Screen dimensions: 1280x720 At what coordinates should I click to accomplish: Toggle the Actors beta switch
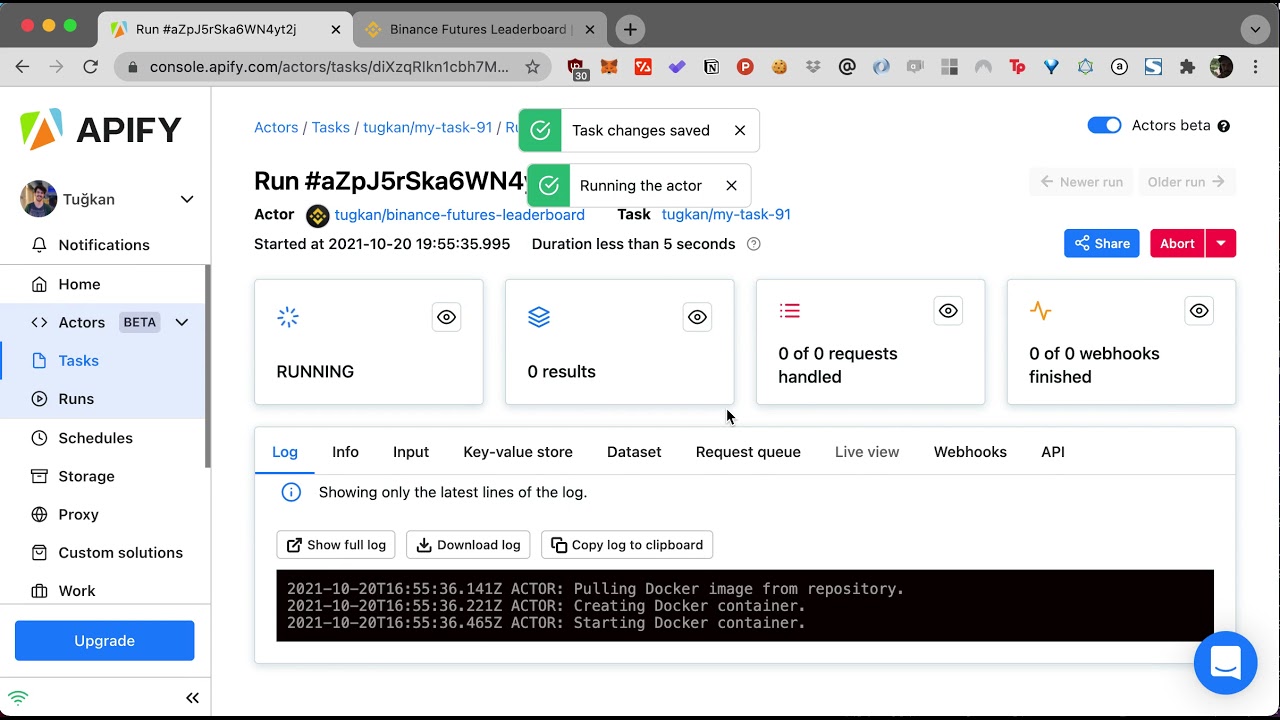click(x=1104, y=125)
